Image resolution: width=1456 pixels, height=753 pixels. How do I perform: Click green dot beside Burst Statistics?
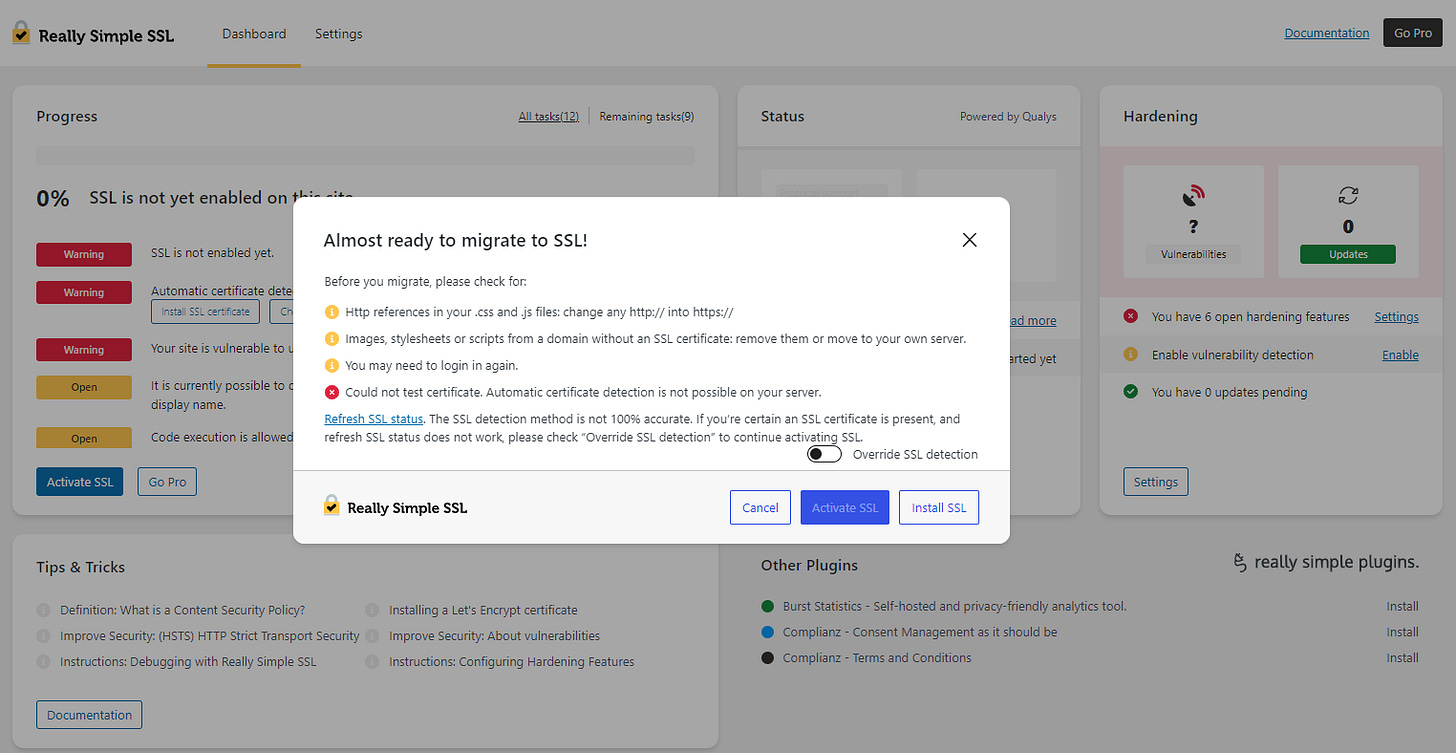point(768,606)
